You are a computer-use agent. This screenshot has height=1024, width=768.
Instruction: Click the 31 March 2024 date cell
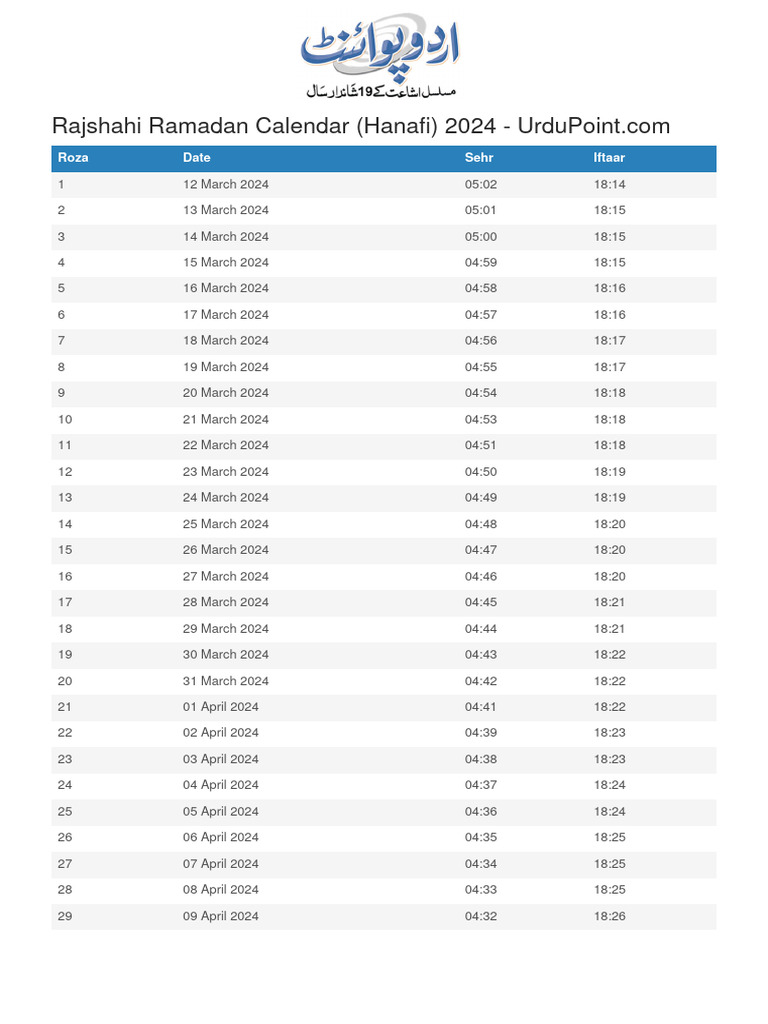click(x=226, y=681)
